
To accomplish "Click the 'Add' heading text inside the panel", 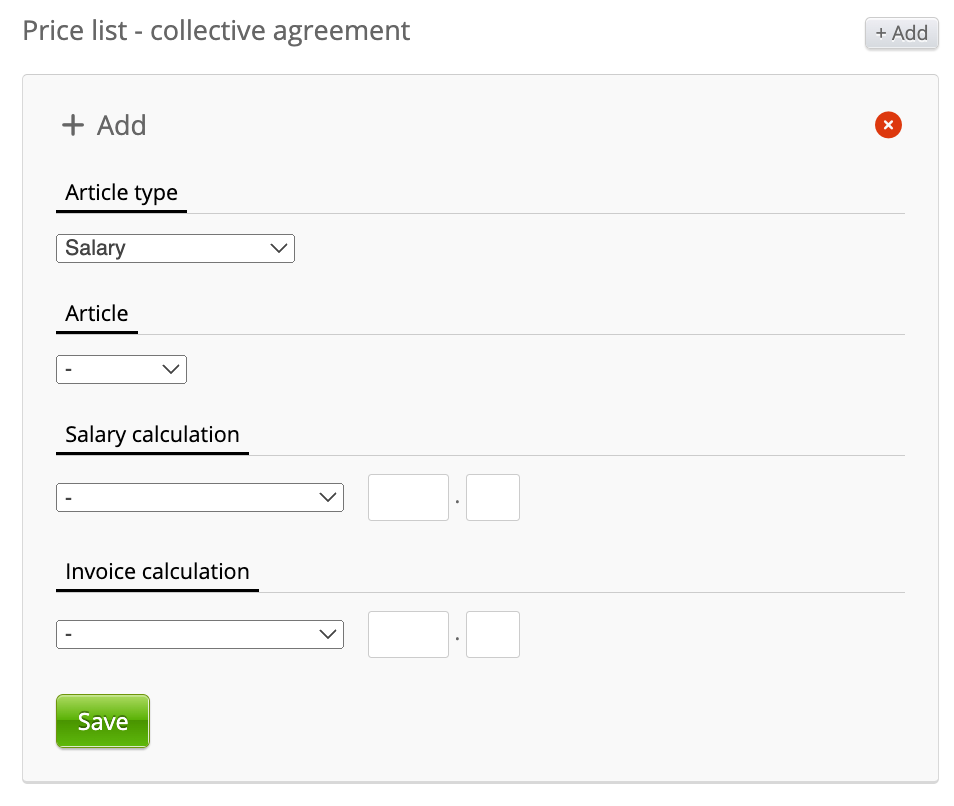I will point(122,126).
